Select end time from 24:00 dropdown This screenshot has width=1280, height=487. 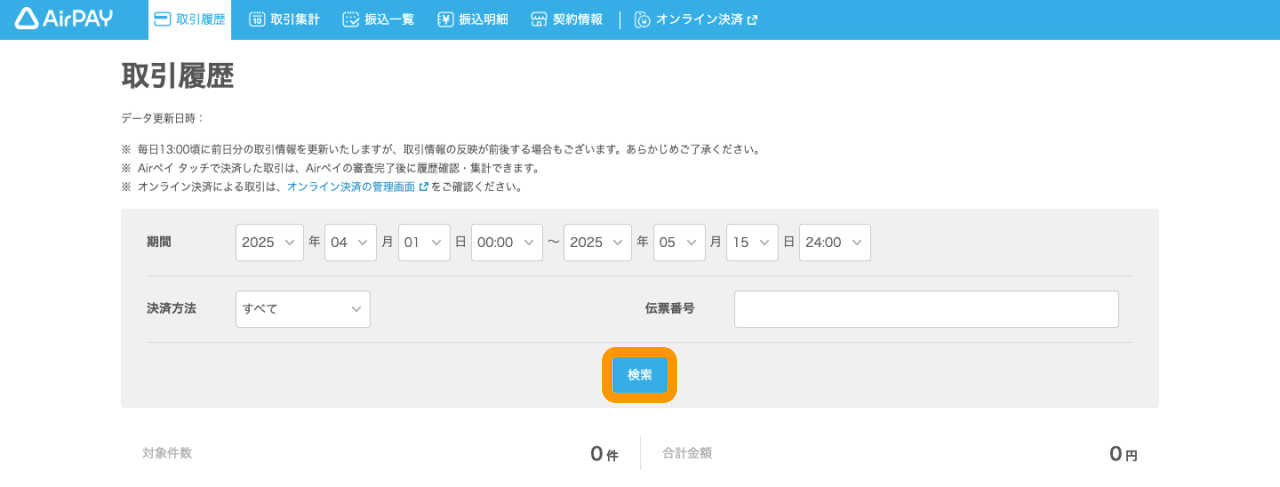[834, 242]
